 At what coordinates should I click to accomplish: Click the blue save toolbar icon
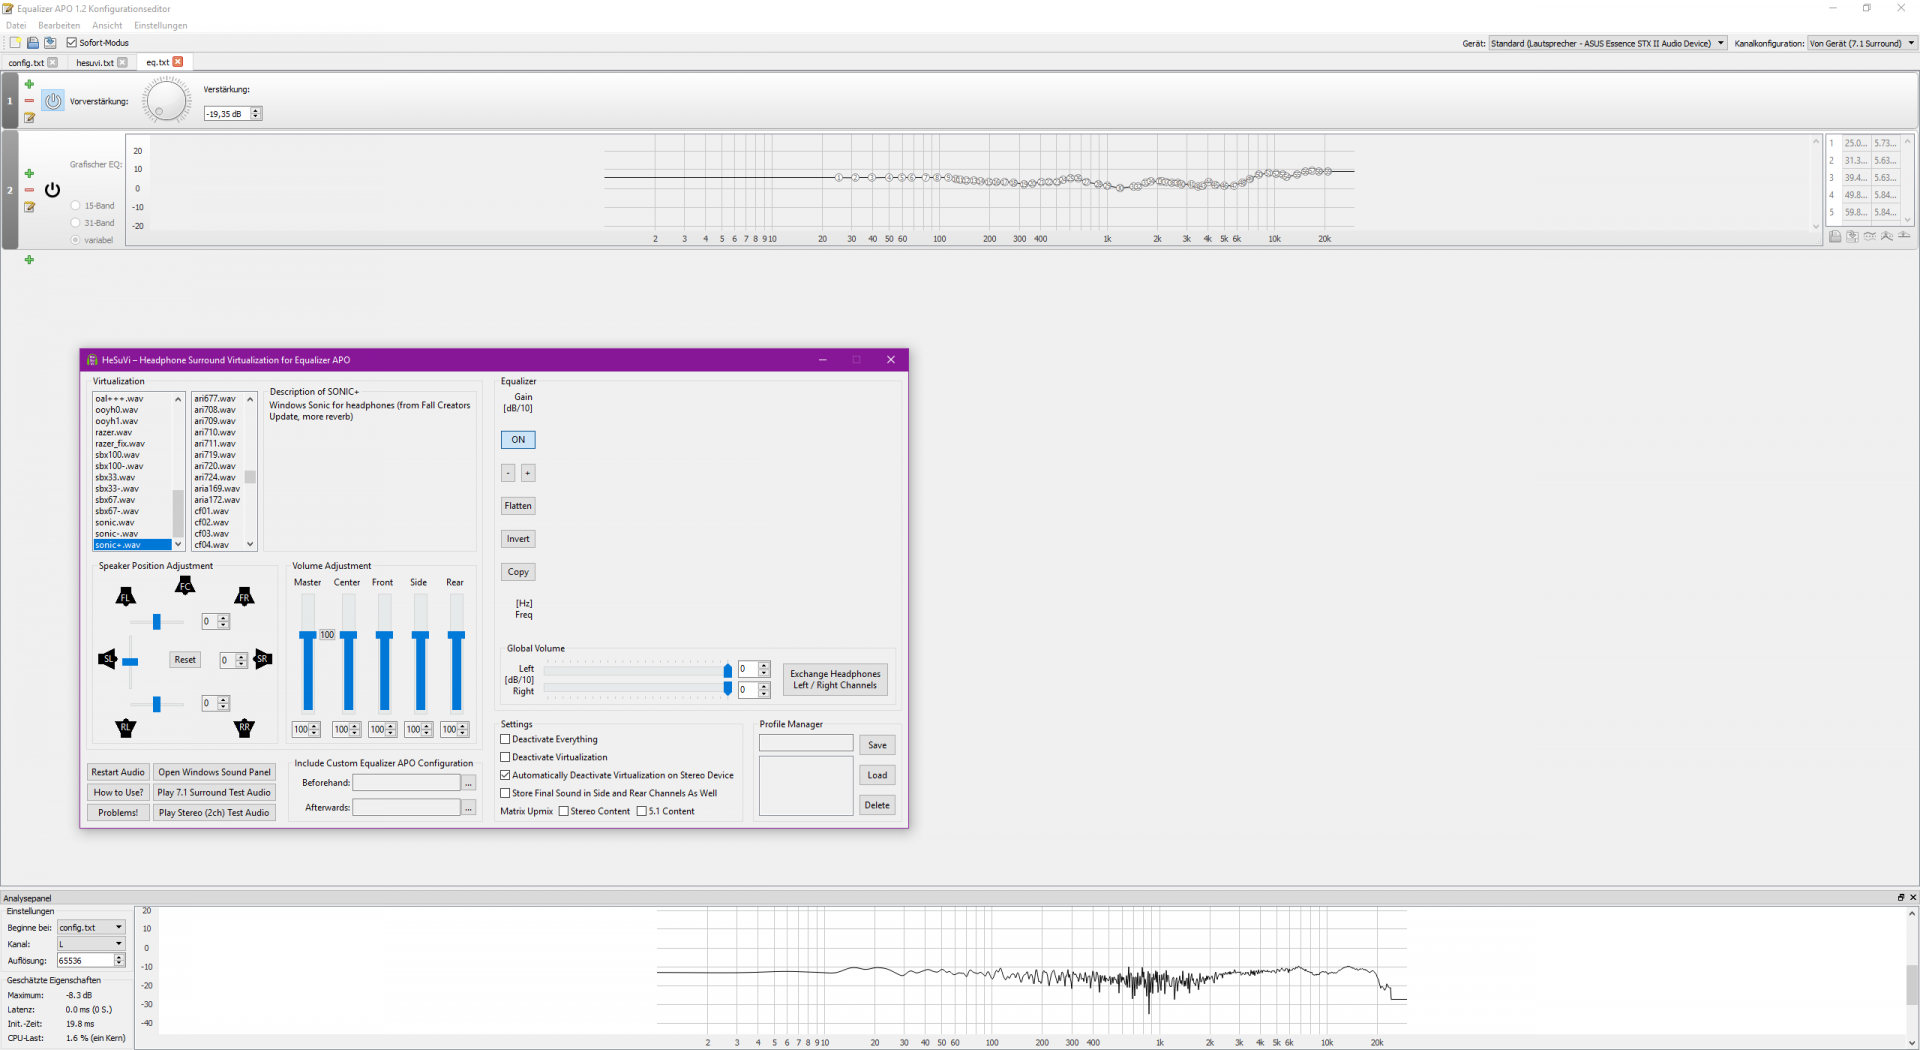[x=33, y=43]
